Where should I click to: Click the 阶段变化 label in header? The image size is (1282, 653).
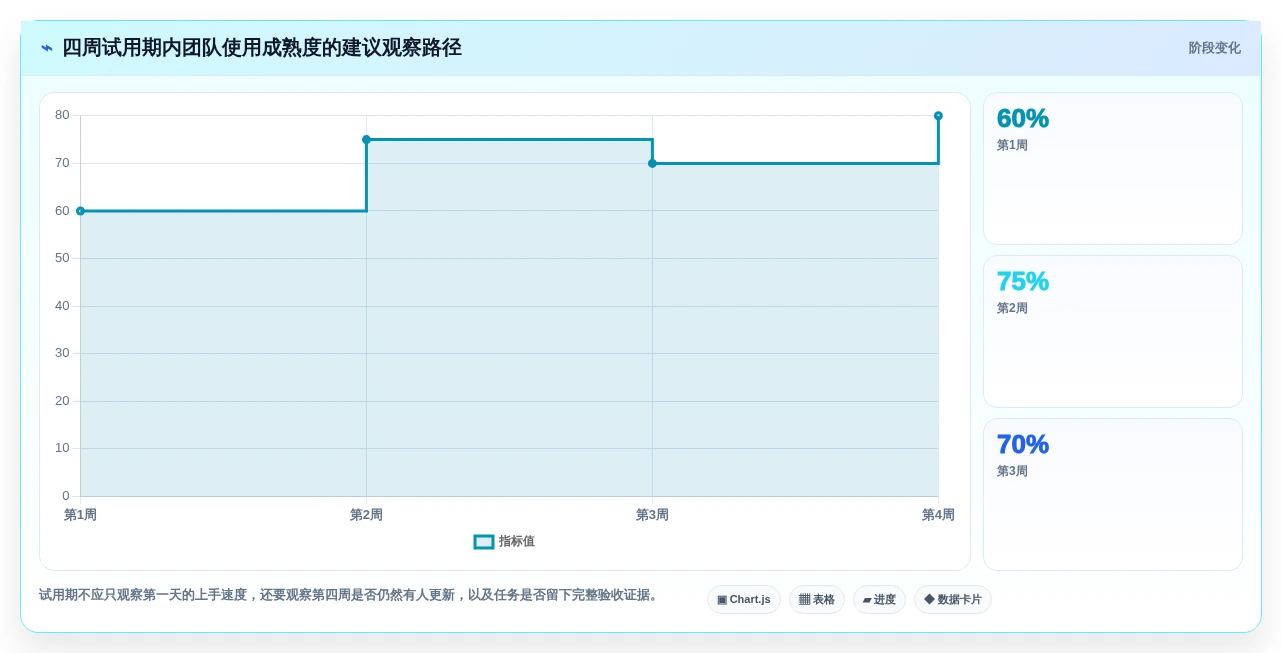point(1214,48)
